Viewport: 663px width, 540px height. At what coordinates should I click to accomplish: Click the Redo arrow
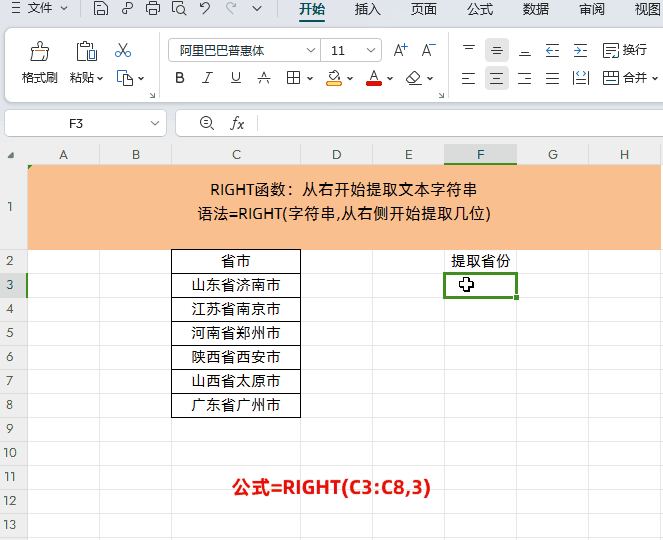231,8
